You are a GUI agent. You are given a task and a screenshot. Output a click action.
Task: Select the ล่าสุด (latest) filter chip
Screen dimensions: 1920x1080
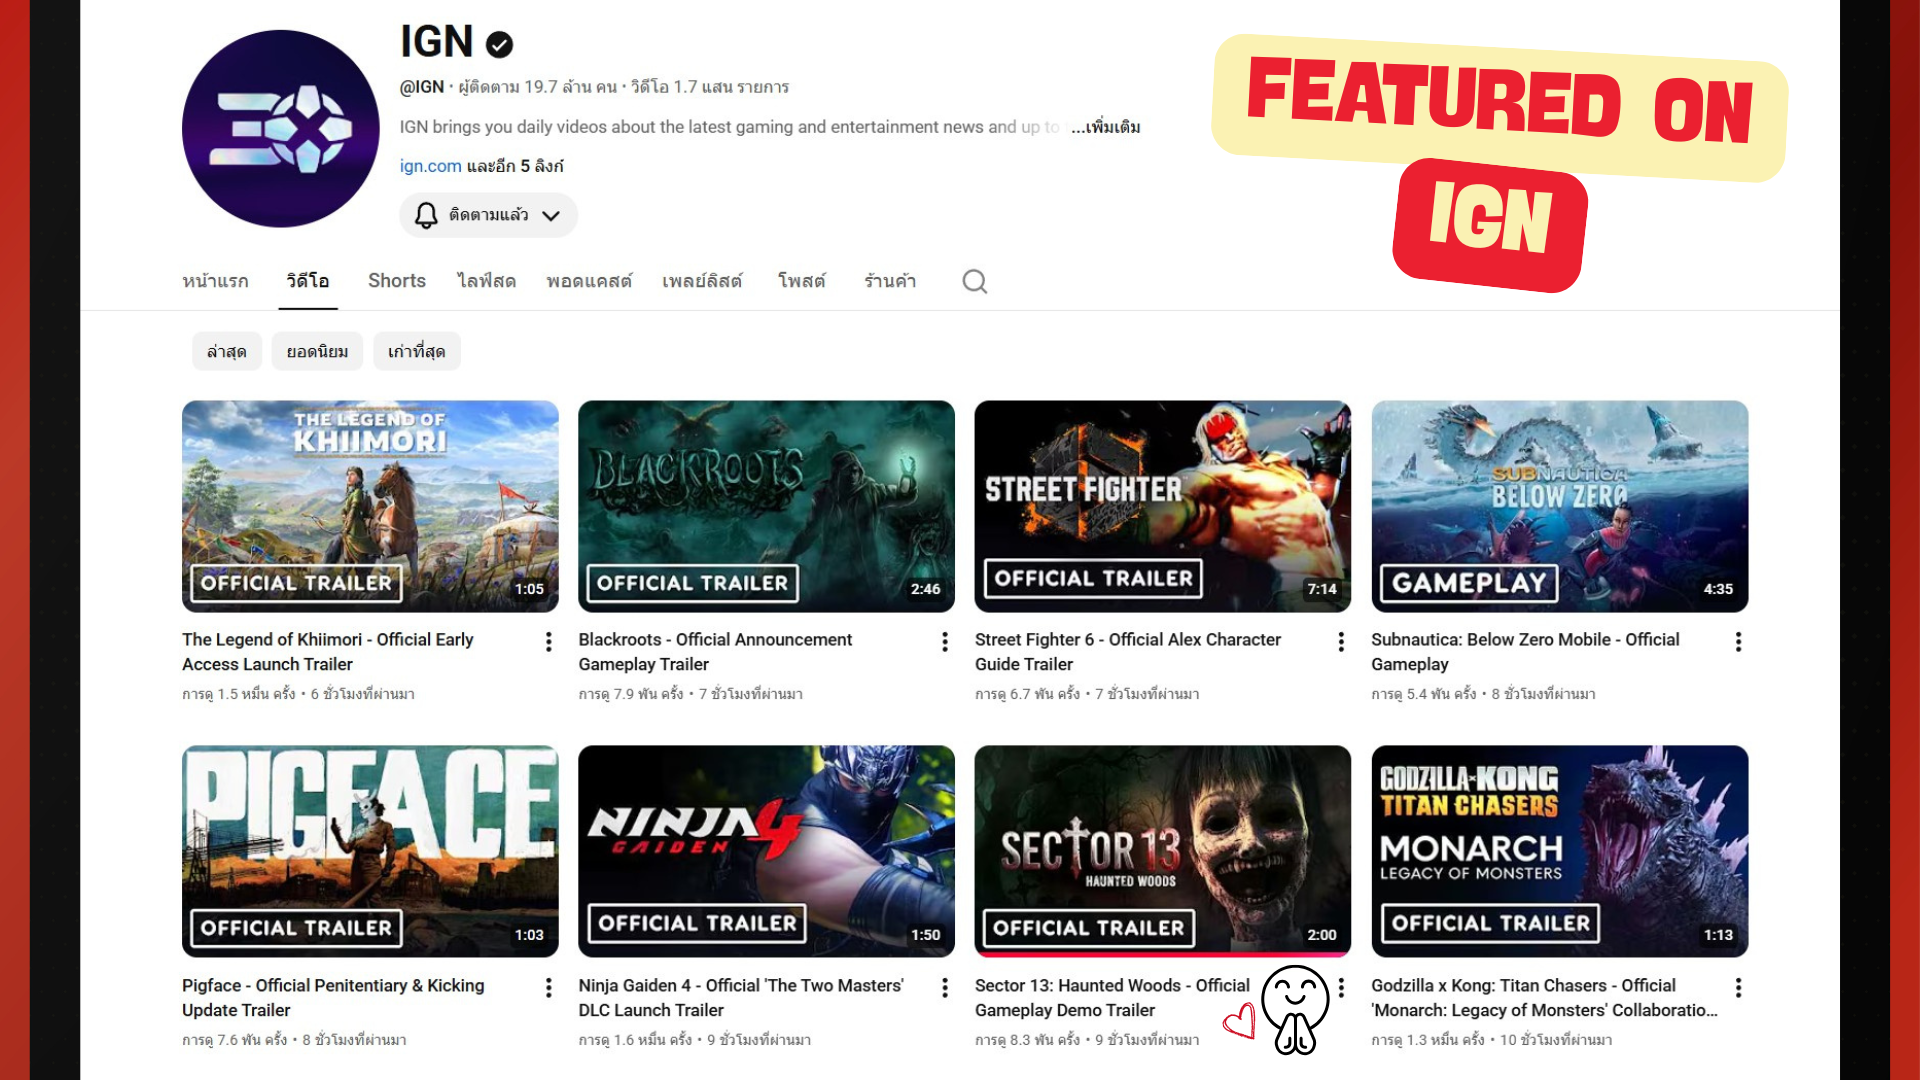pyautogui.click(x=226, y=352)
